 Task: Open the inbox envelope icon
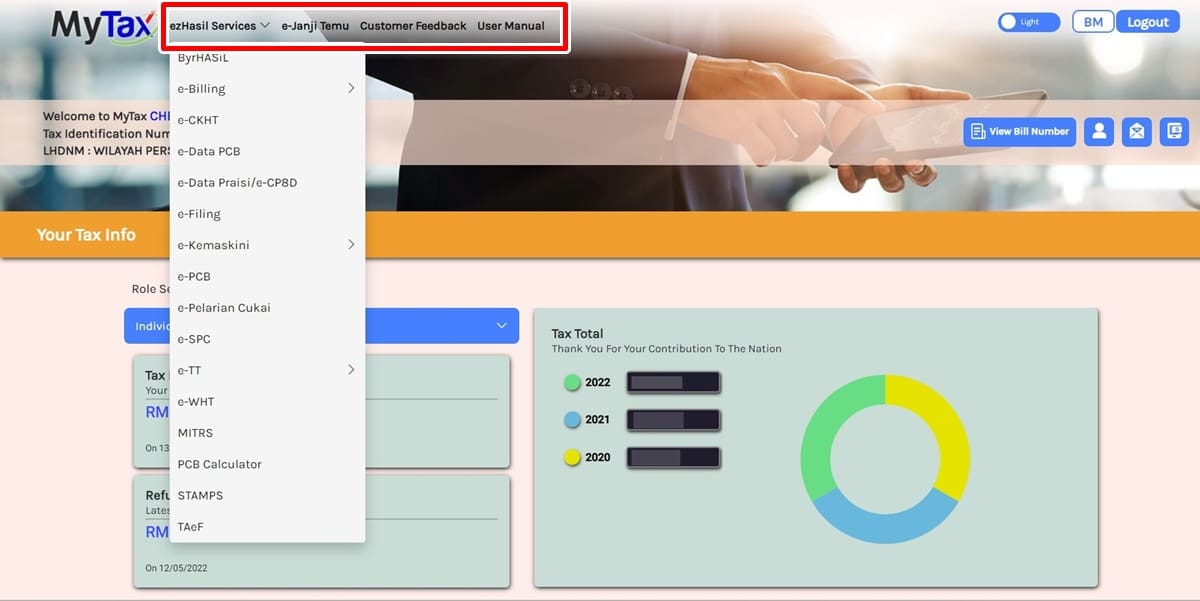pos(1136,131)
